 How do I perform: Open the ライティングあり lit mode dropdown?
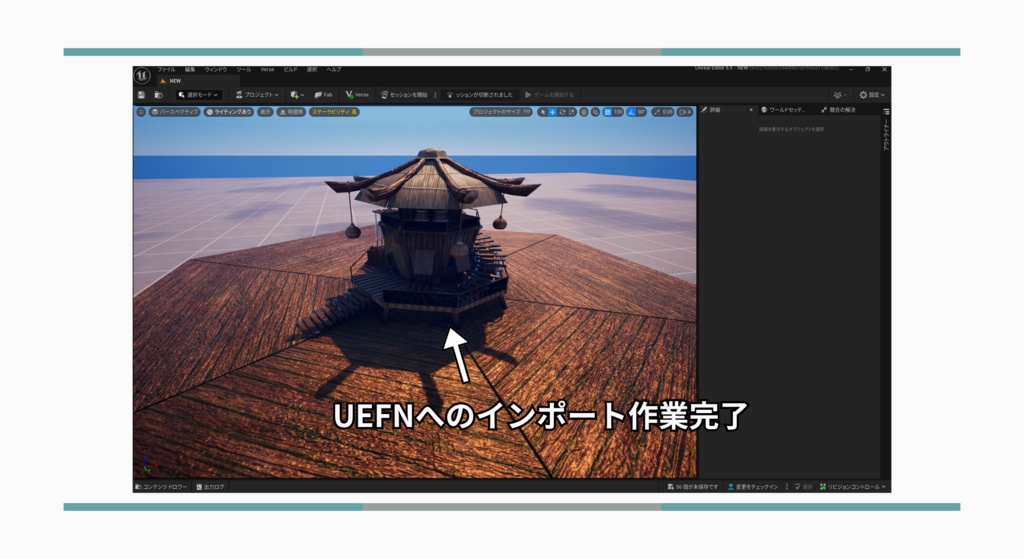(229, 112)
